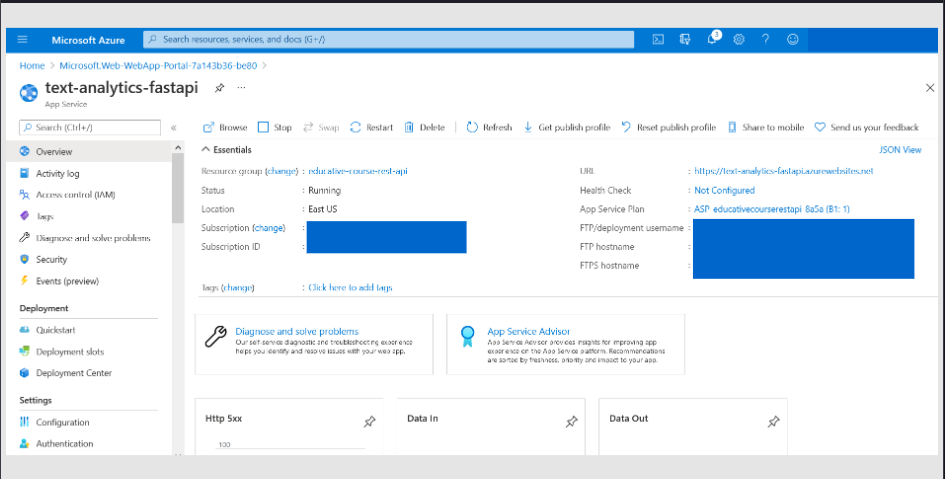This screenshot has width=945, height=479.
Task: Pin the Data In chart
Action: tap(571, 422)
